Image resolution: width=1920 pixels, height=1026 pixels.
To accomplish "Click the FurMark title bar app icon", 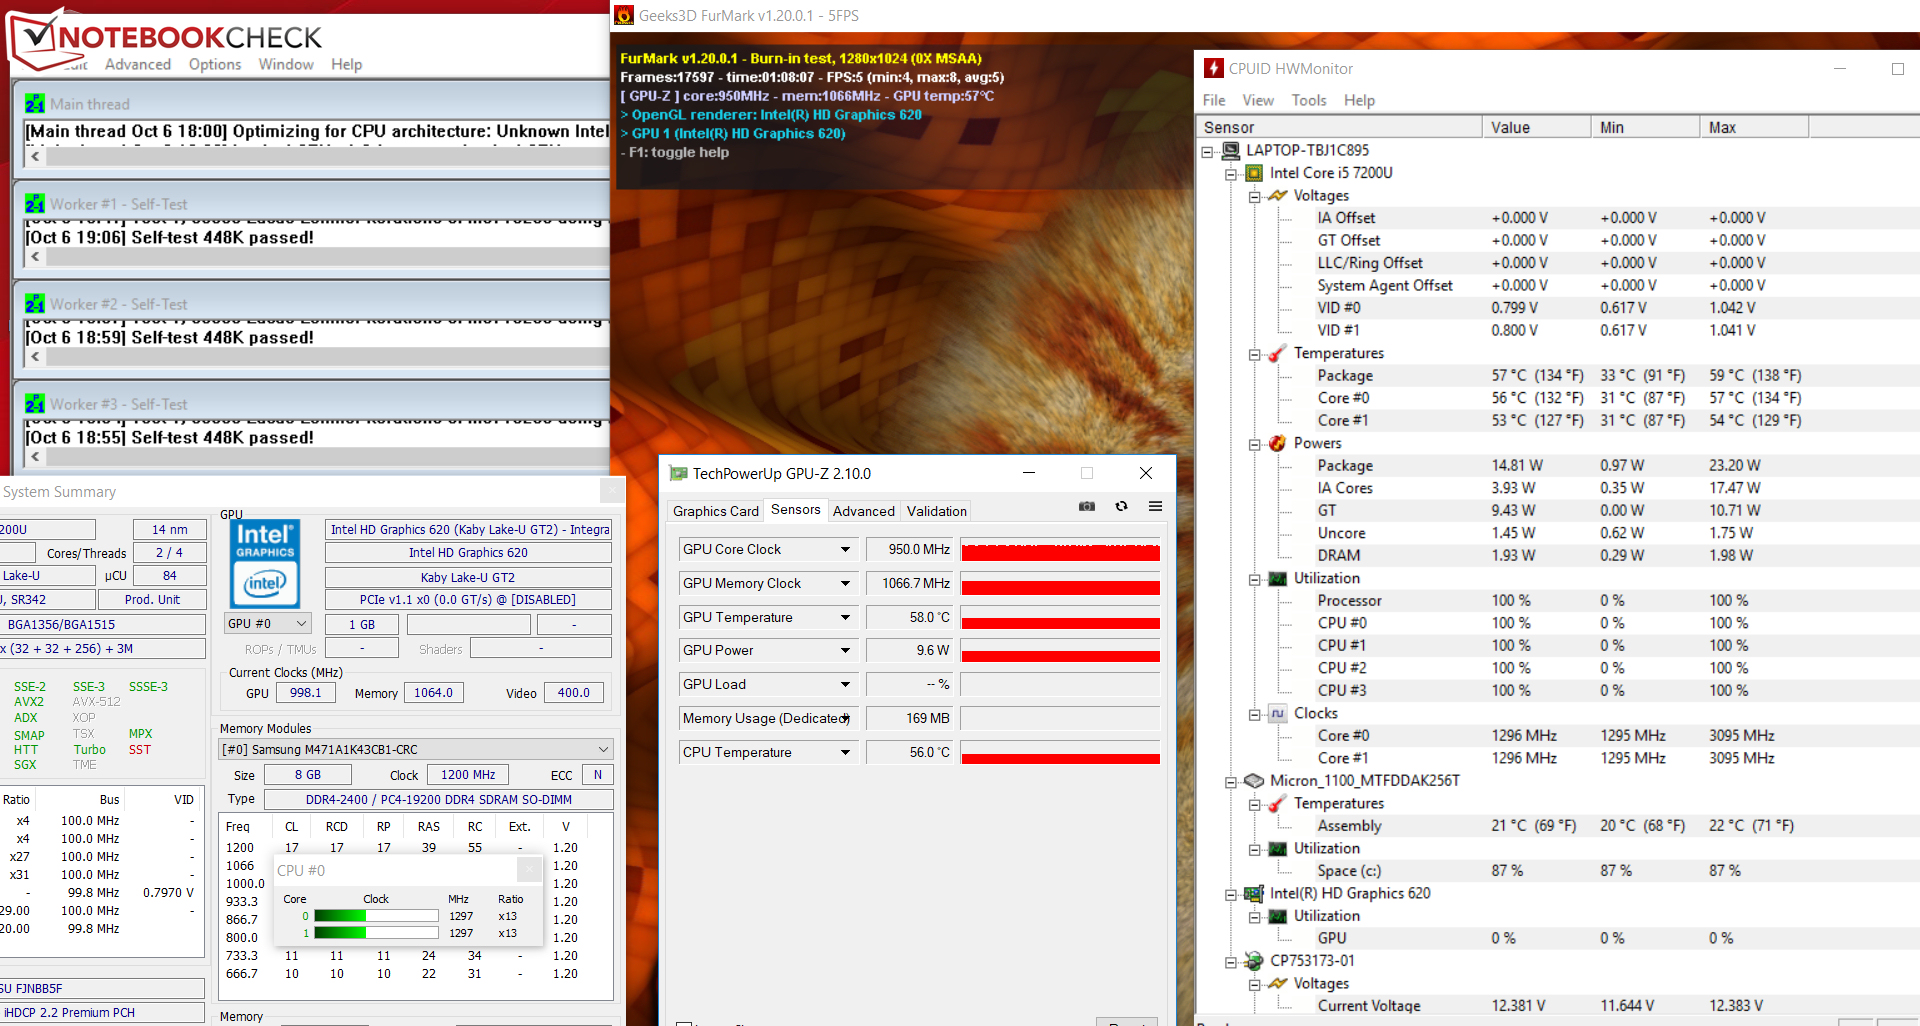I will coord(624,15).
